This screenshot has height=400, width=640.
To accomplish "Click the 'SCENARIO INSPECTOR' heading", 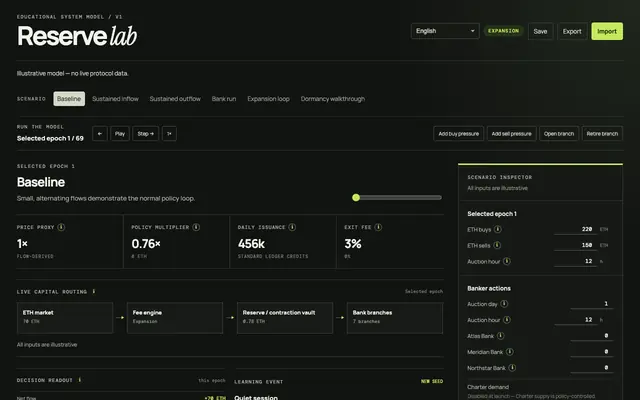I will (500, 177).
